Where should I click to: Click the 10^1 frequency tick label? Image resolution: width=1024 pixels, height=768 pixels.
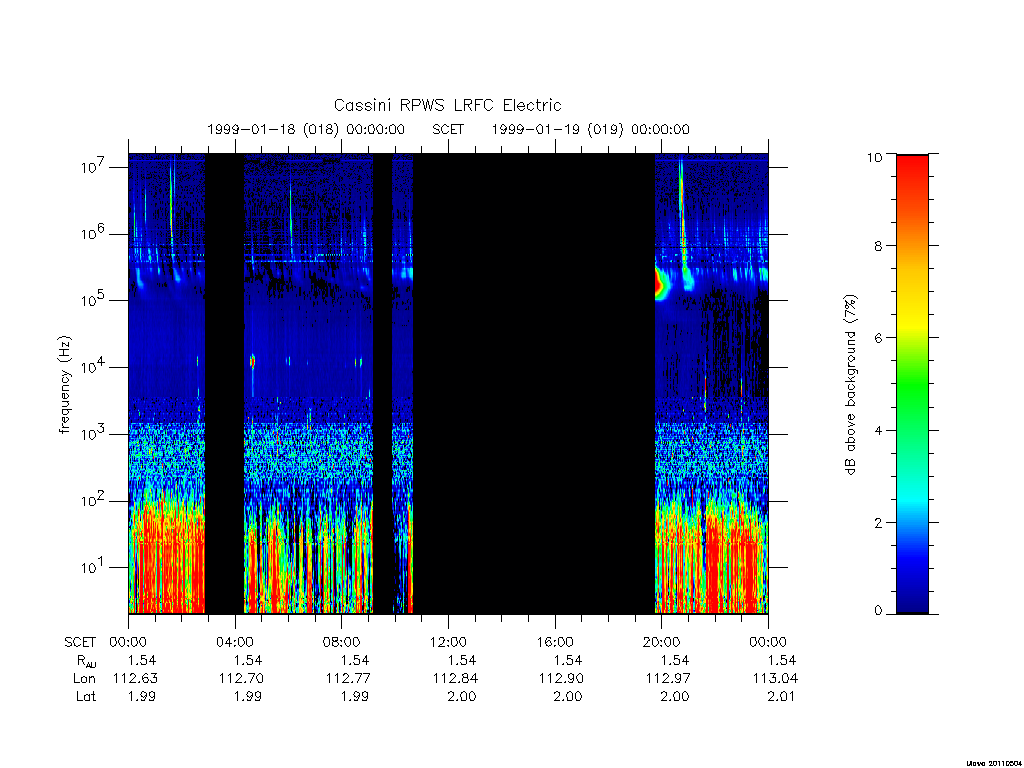94,567
